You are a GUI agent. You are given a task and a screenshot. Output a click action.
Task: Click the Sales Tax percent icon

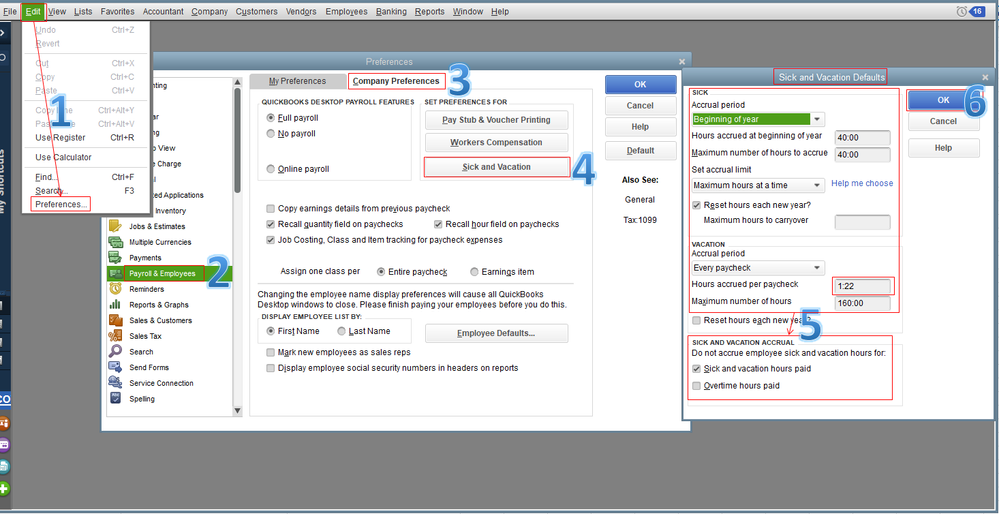click(x=115, y=336)
